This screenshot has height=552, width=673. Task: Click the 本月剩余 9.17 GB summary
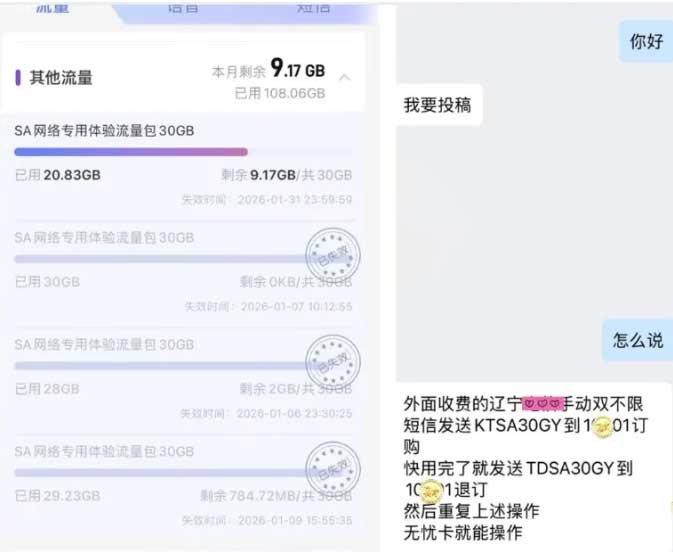[268, 70]
